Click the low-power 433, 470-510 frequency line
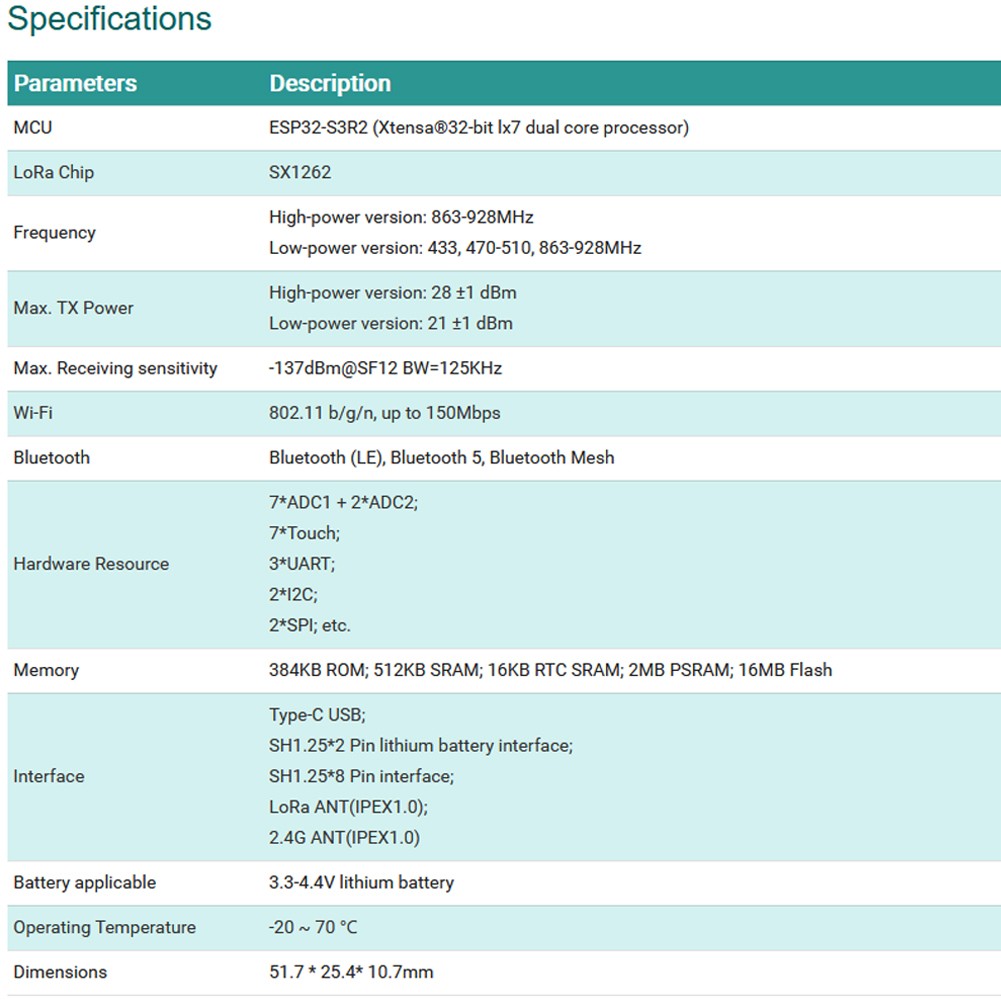Viewport: 1001px width, 1001px height. click(455, 247)
